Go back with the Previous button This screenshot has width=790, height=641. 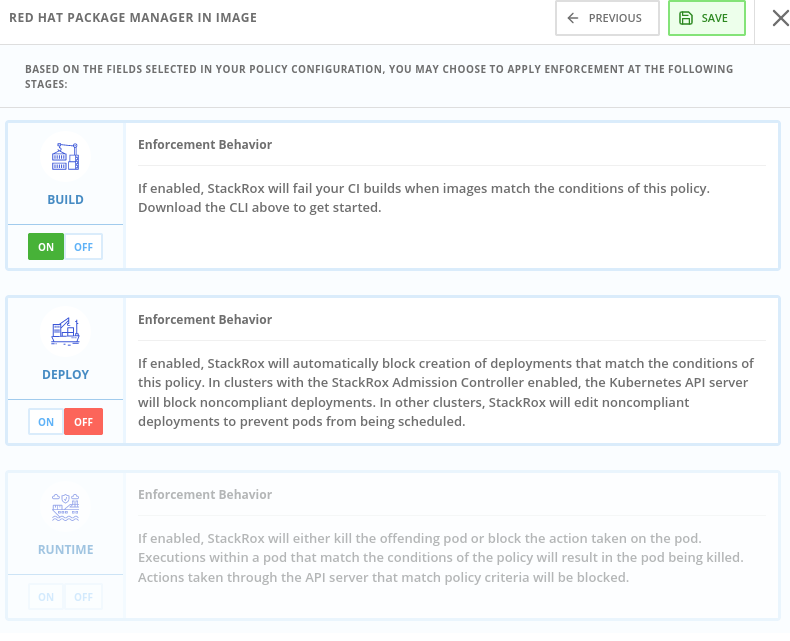tap(607, 18)
